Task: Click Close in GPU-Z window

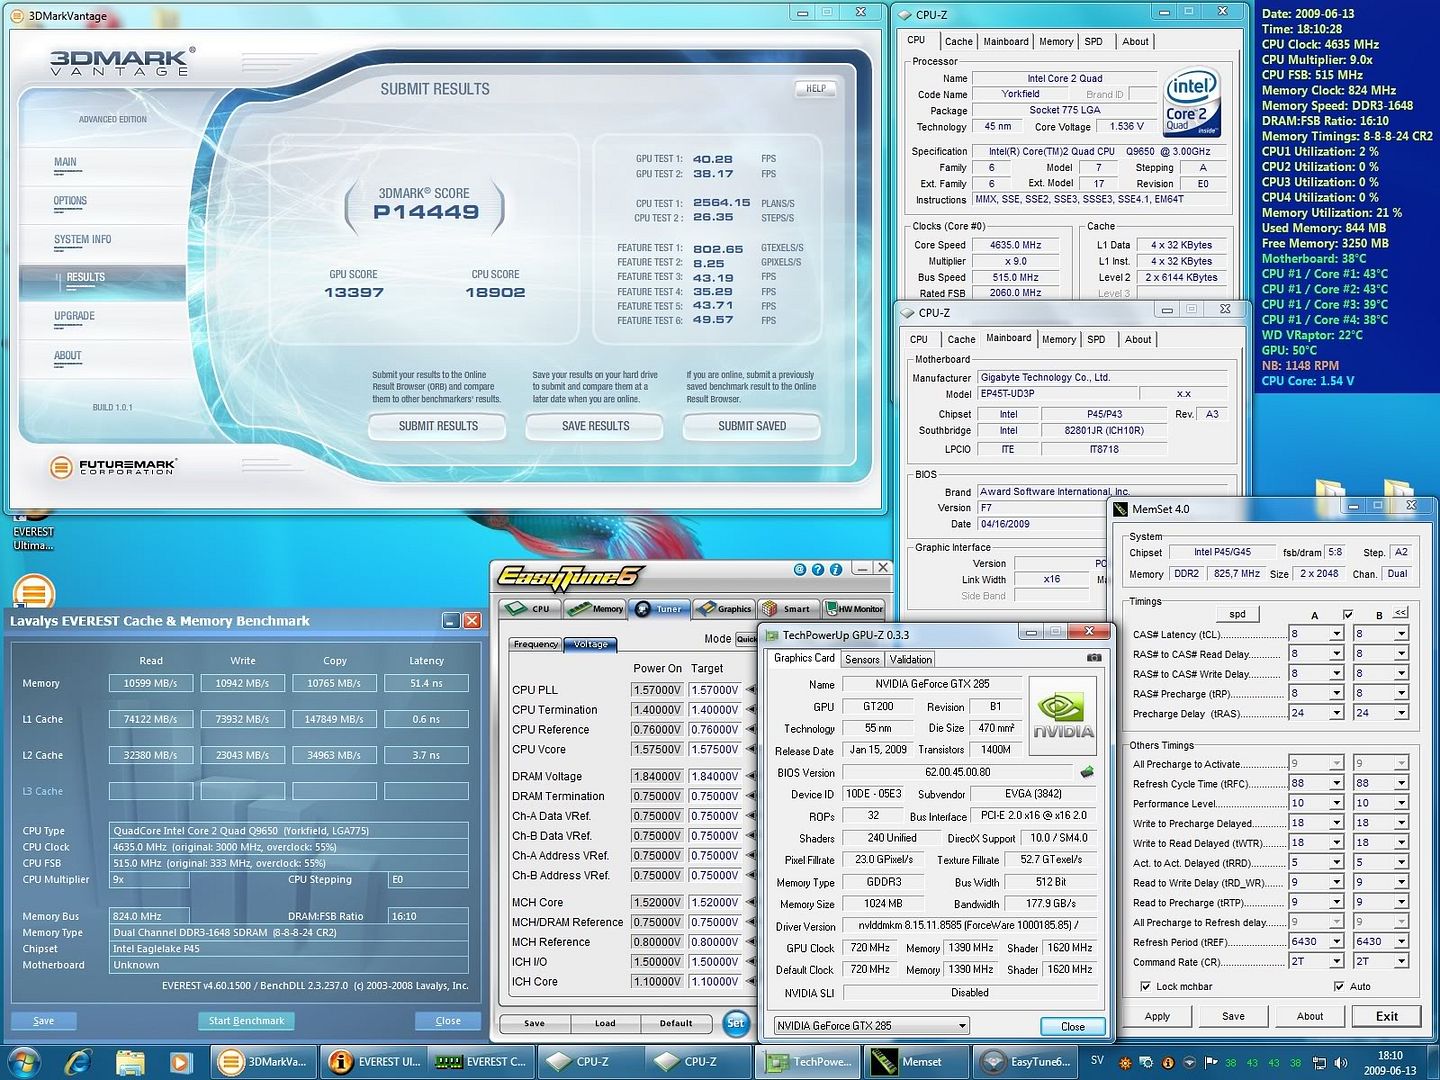Action: pos(1072,1026)
